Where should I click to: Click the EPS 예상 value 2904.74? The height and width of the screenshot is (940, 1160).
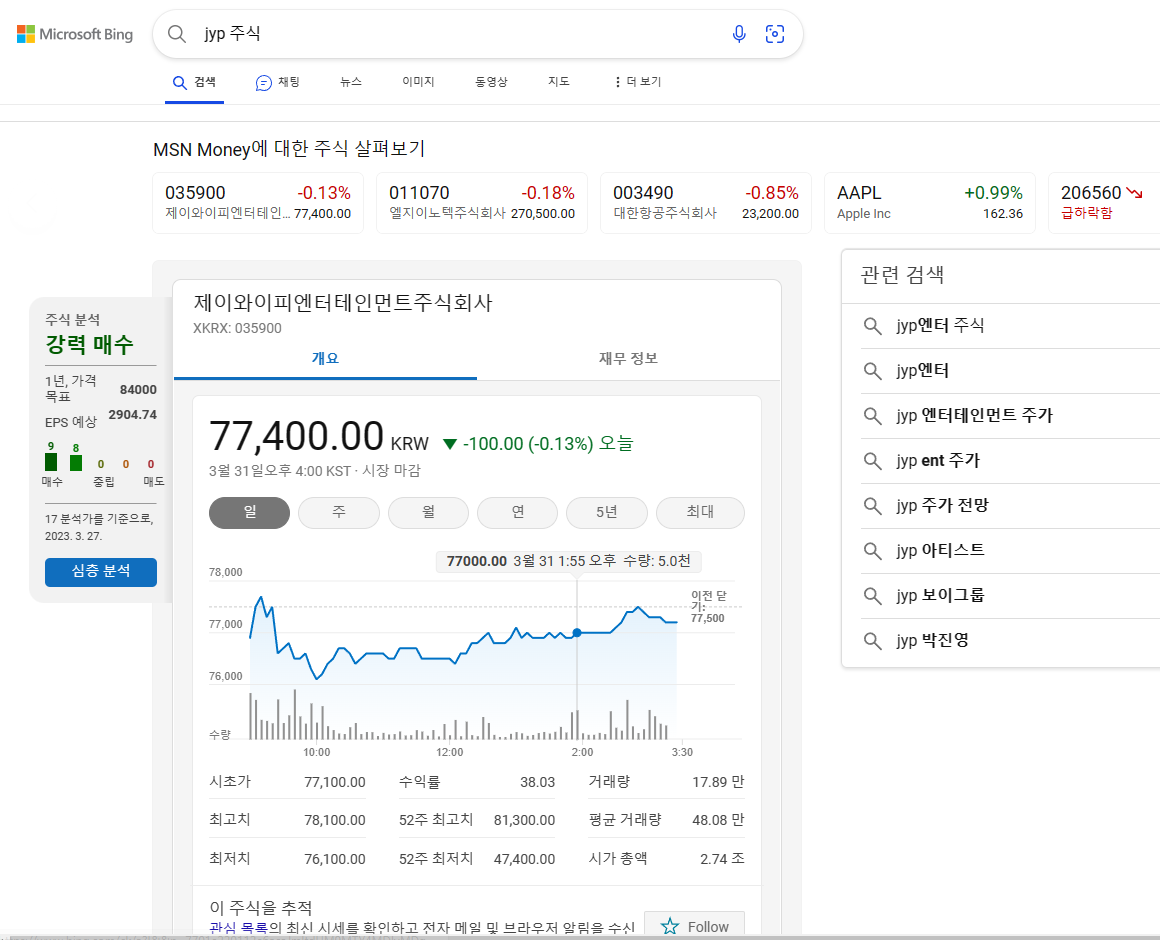(132, 415)
